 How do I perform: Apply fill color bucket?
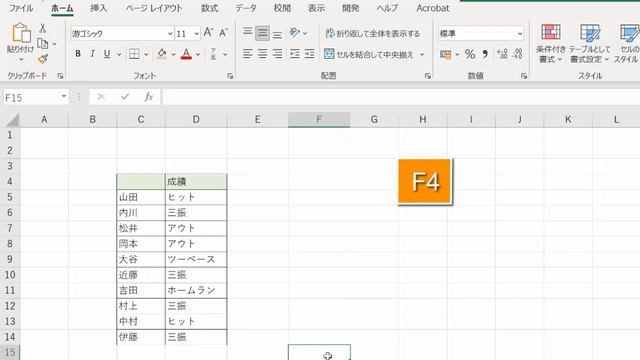[162, 54]
